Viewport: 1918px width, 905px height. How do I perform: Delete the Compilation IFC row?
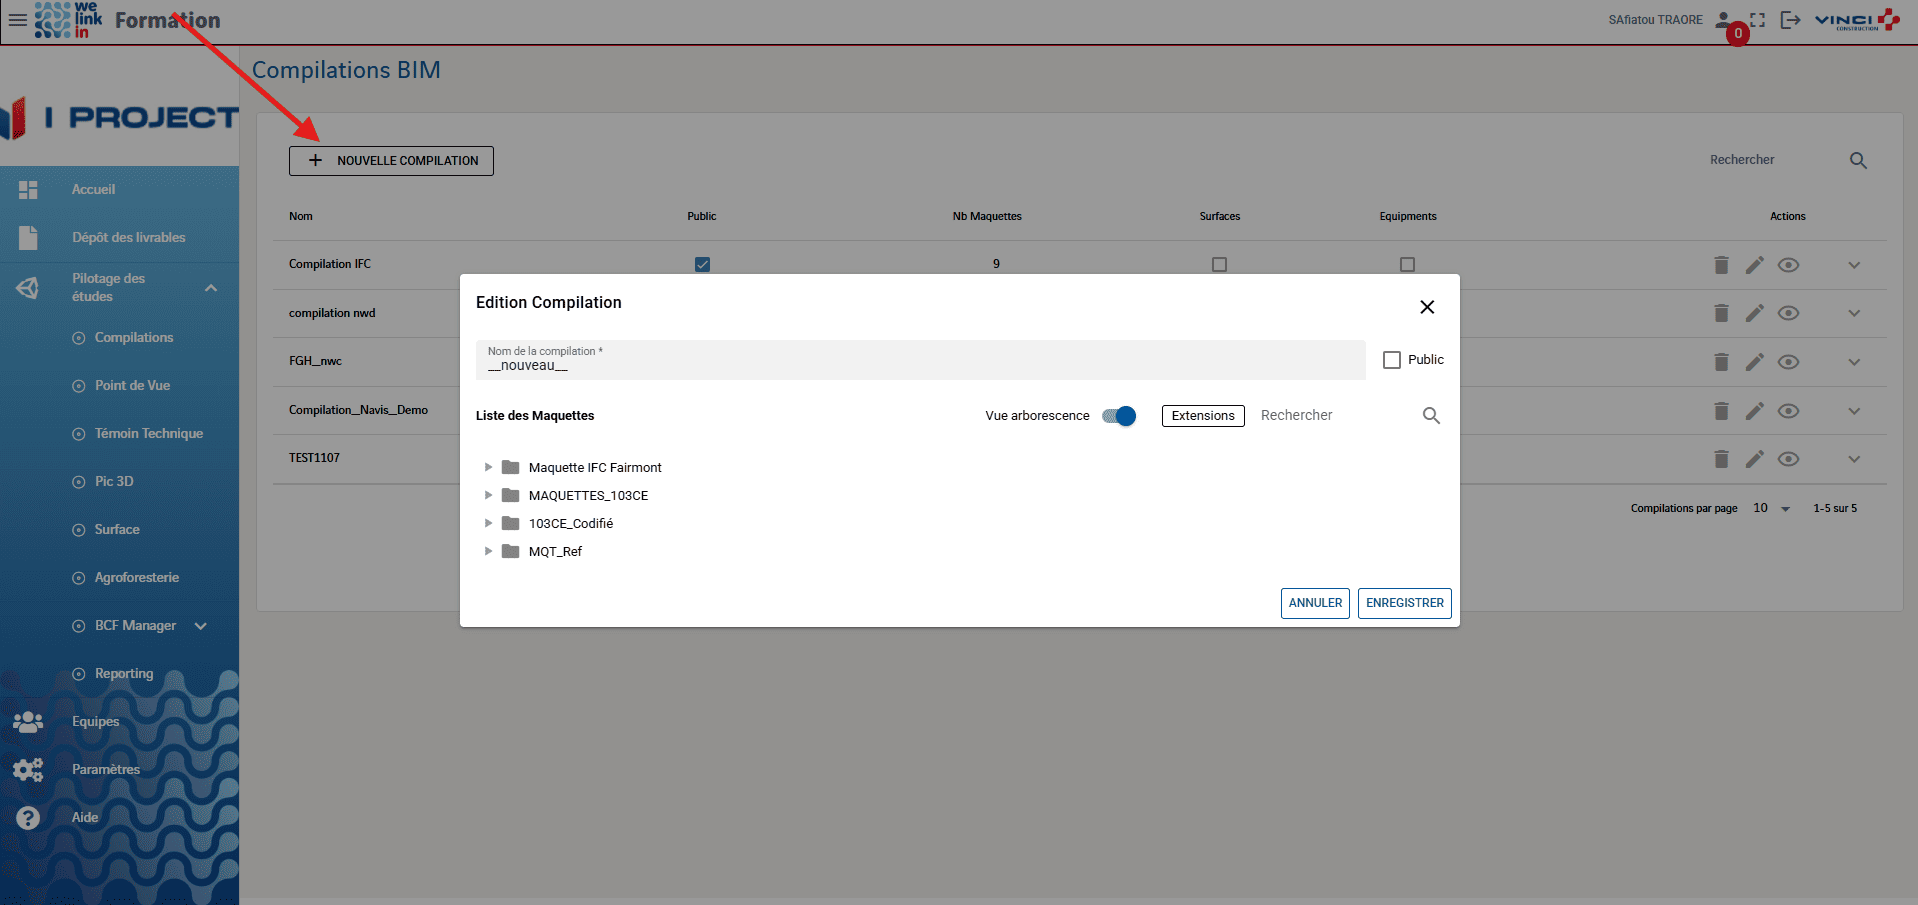pos(1721,265)
